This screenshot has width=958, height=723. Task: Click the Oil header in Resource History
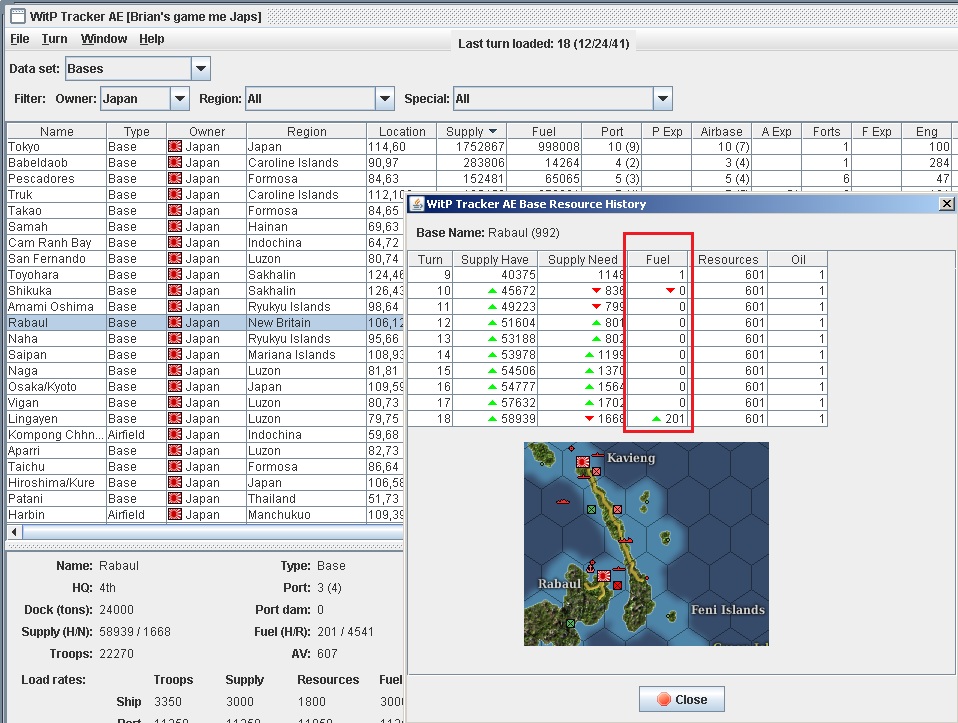[798, 259]
